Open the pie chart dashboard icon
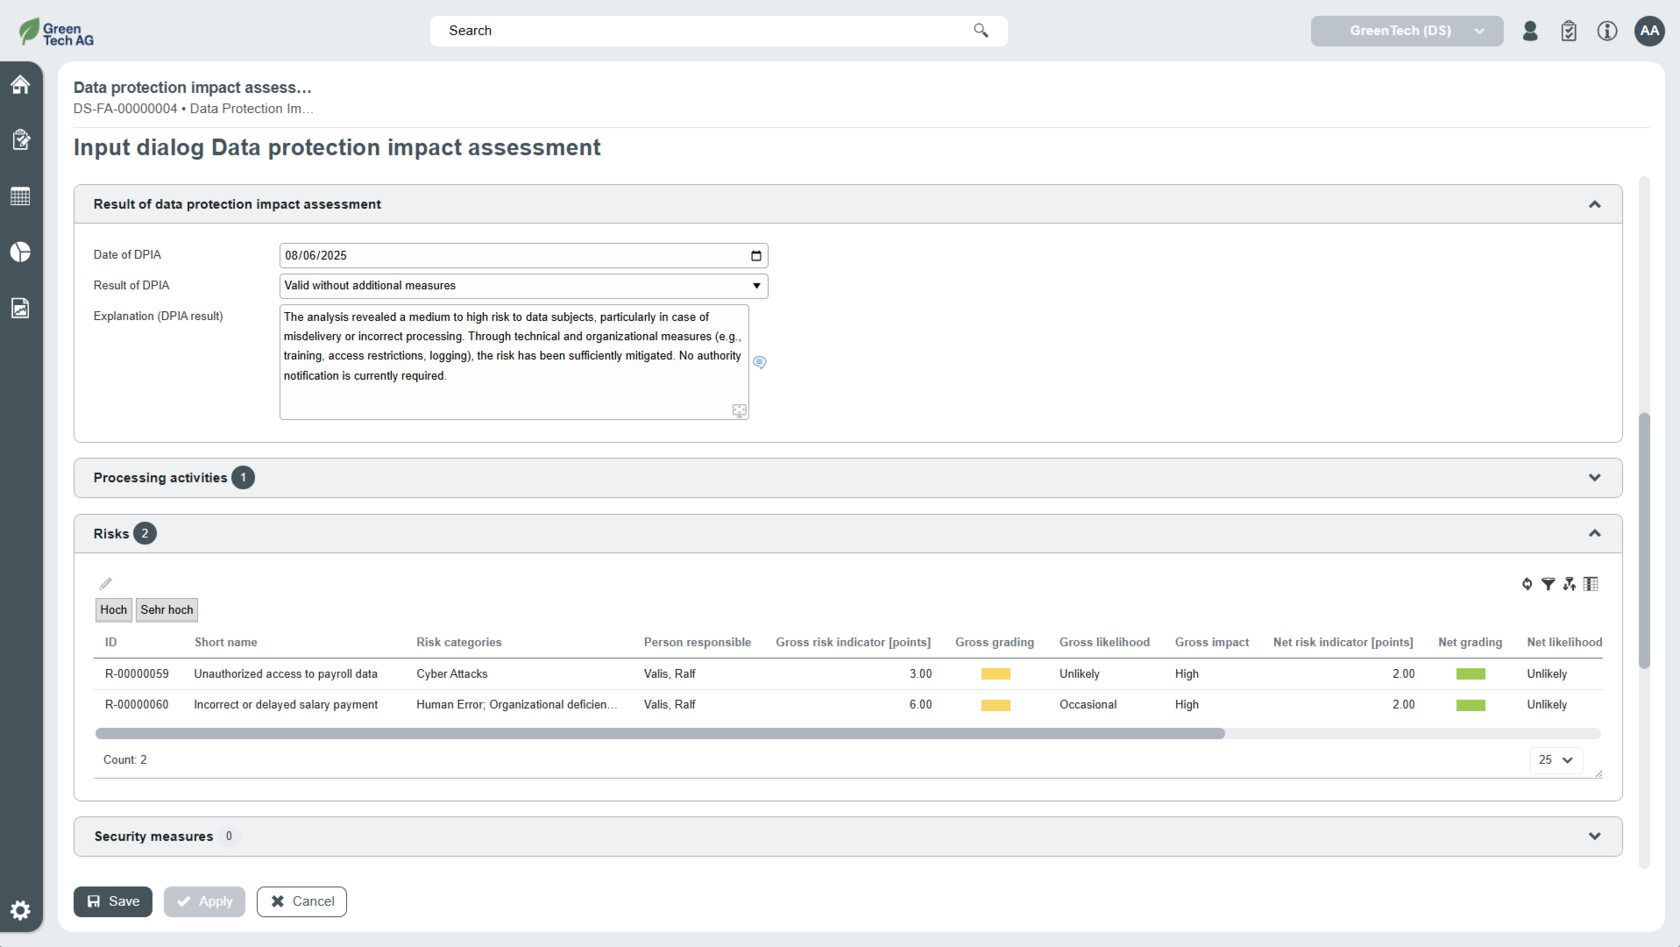This screenshot has width=1680, height=947. 20,252
